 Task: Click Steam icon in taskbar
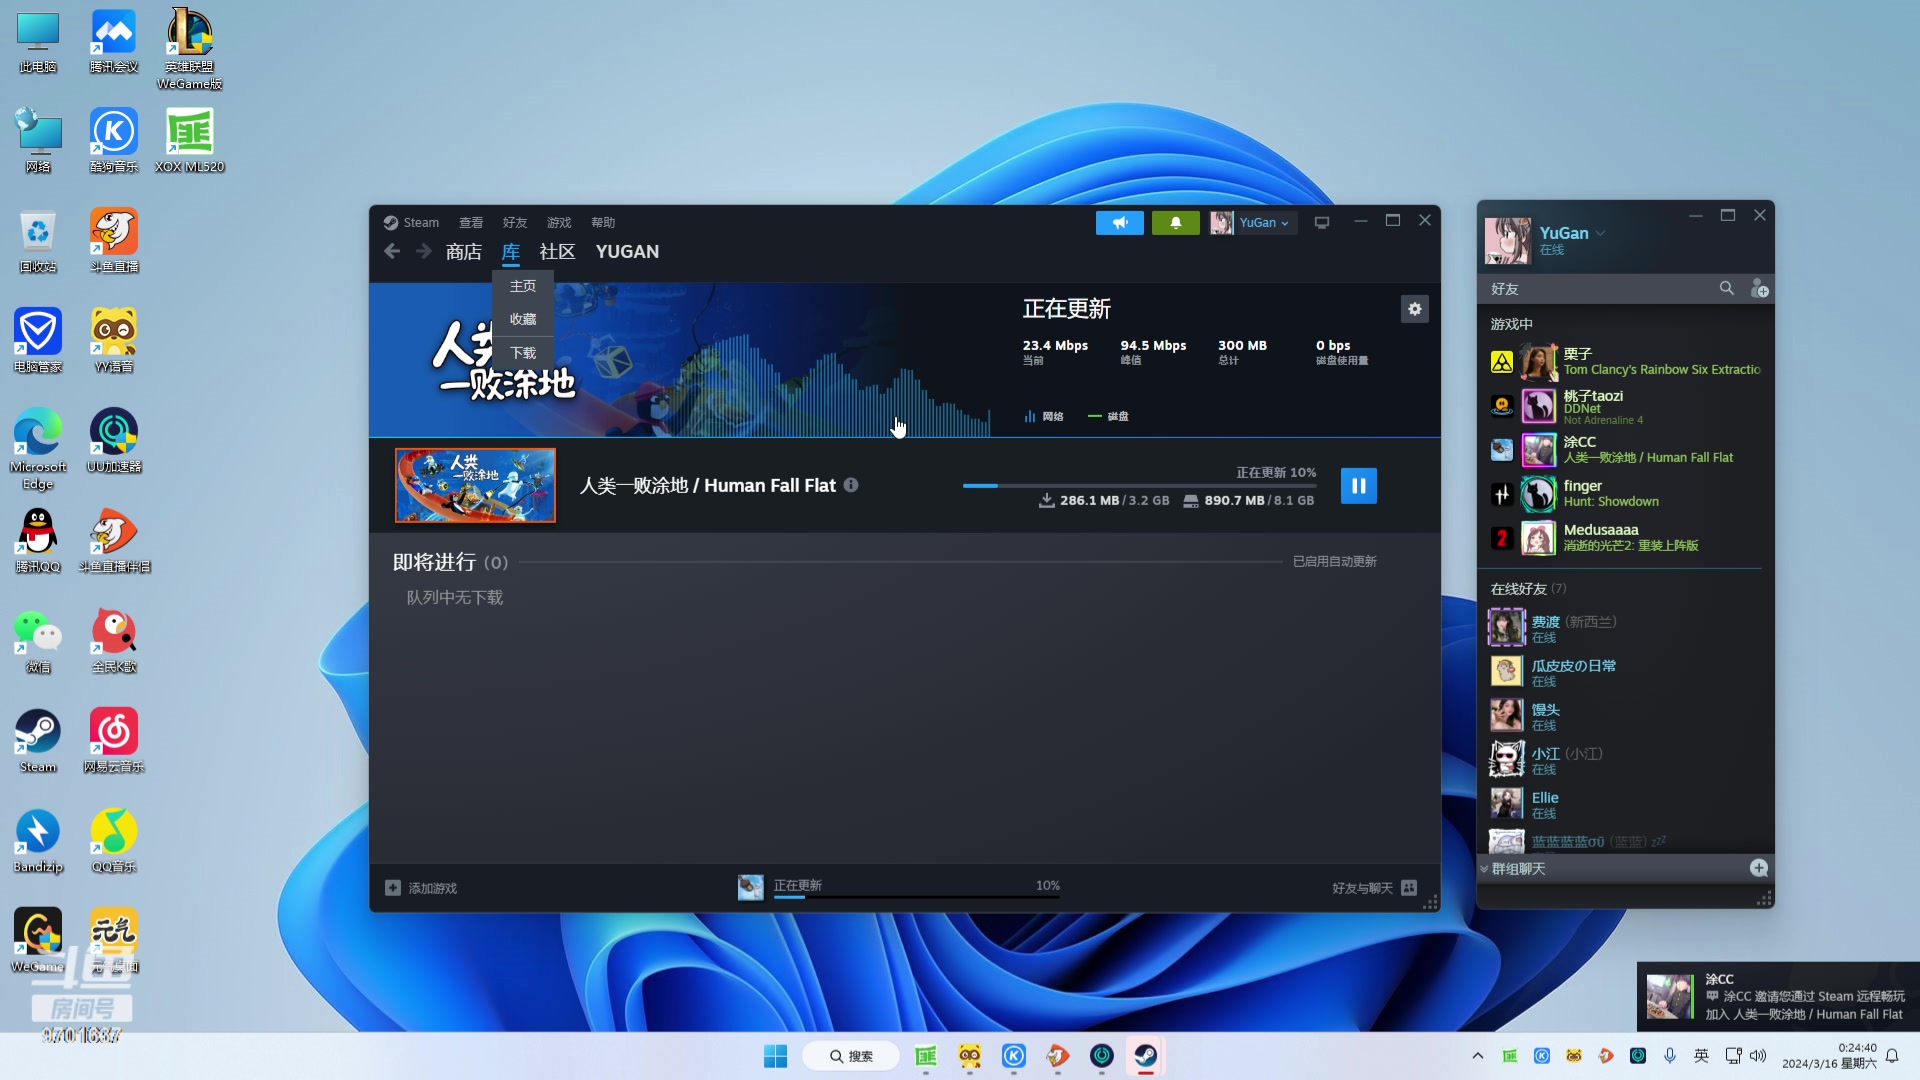pyautogui.click(x=1145, y=1056)
